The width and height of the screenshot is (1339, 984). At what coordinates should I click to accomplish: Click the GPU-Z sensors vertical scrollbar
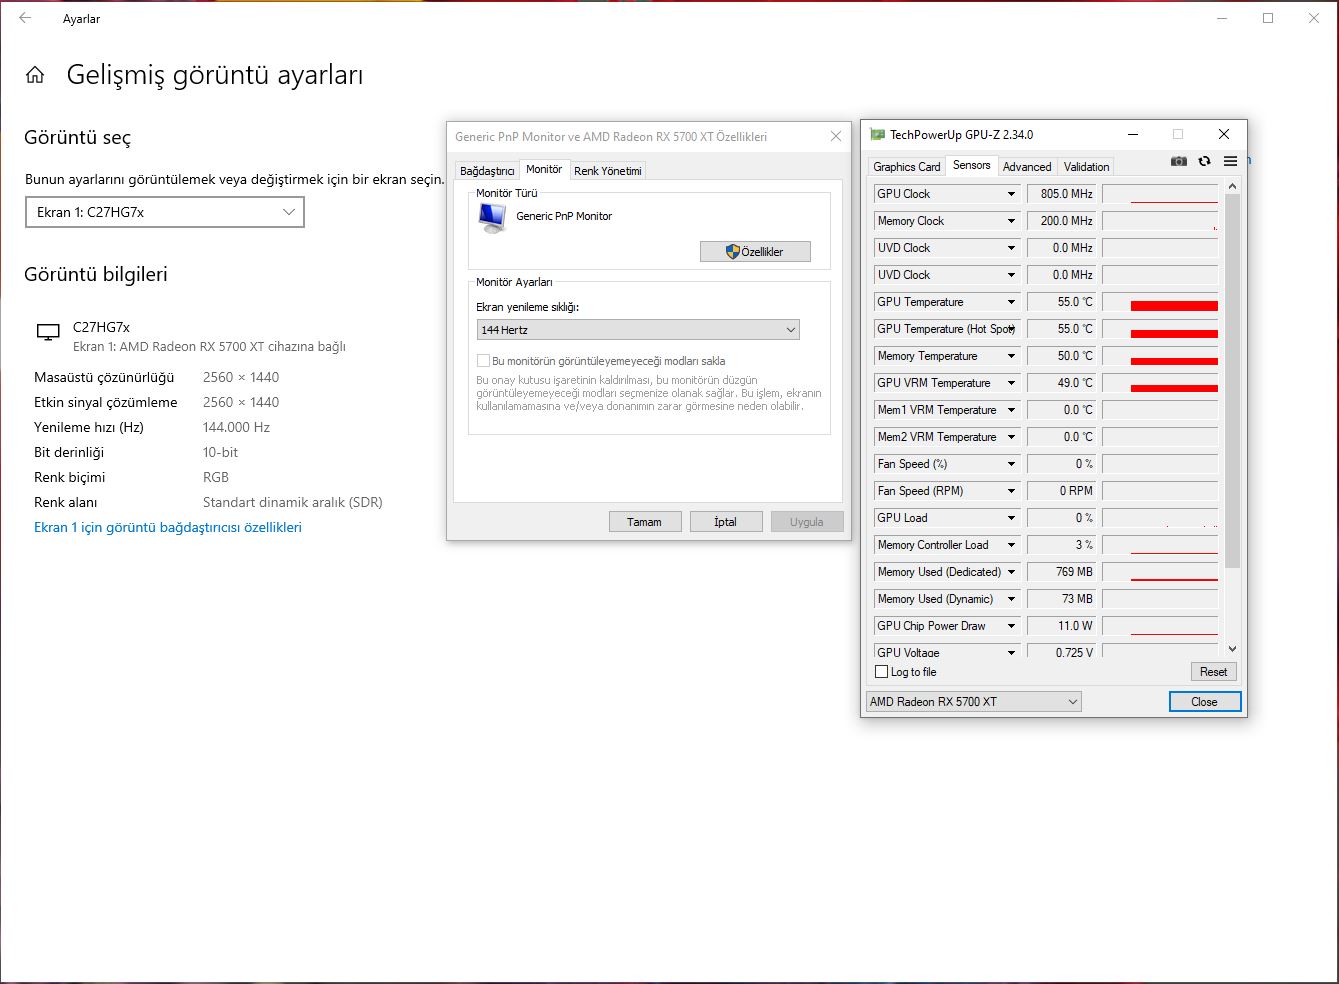click(1232, 380)
